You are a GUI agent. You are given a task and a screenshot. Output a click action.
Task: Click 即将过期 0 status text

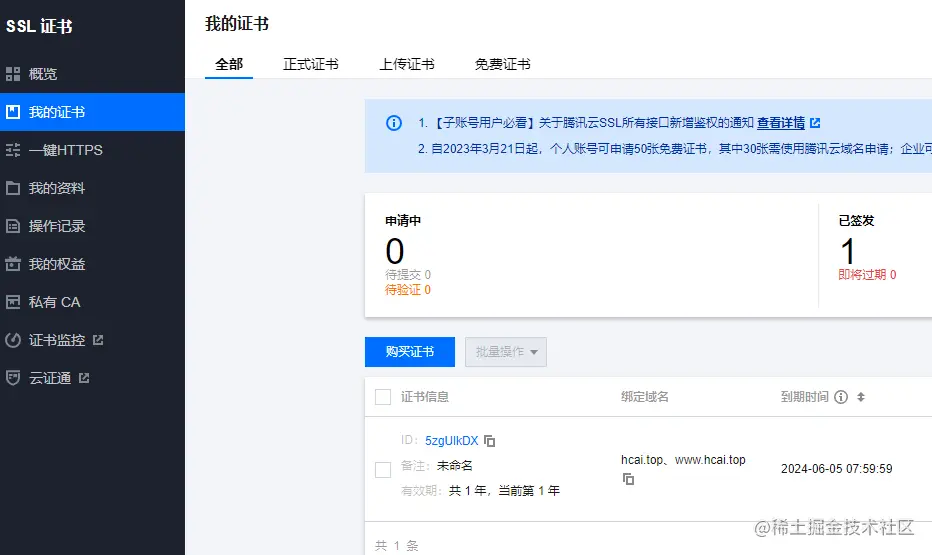tap(867, 275)
